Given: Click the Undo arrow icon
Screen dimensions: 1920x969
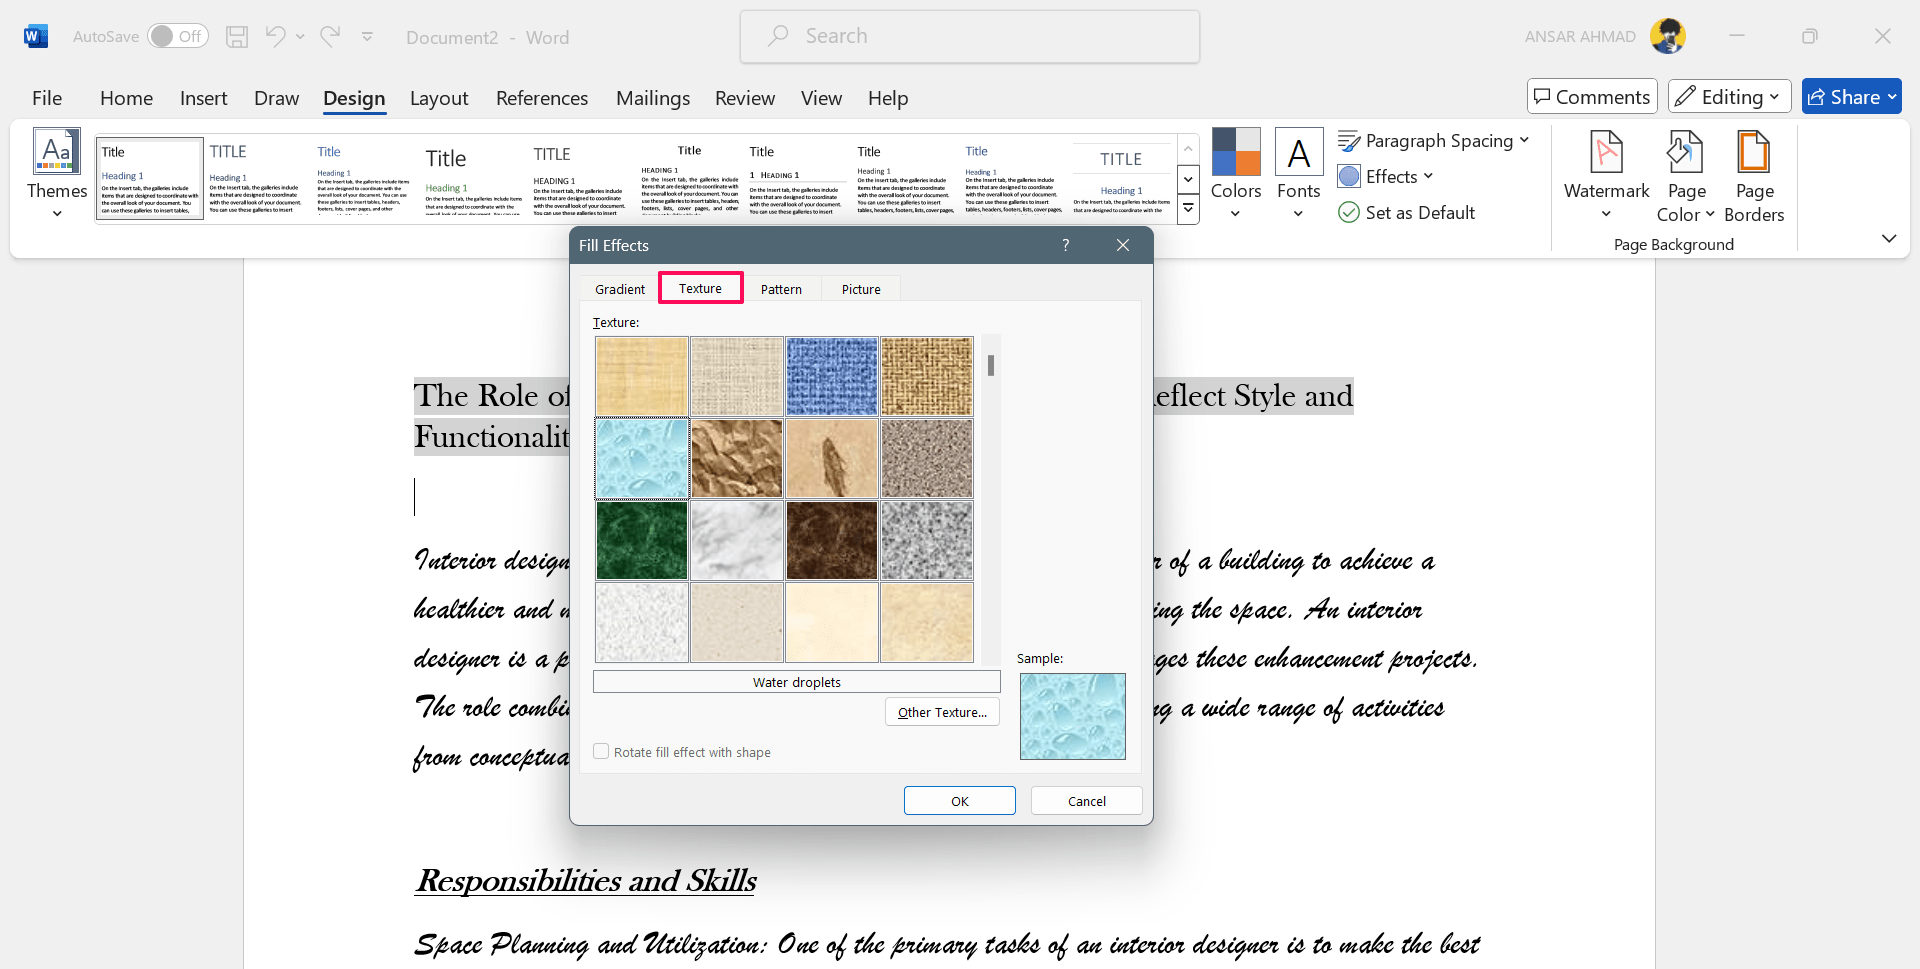Looking at the screenshot, I should click(275, 37).
